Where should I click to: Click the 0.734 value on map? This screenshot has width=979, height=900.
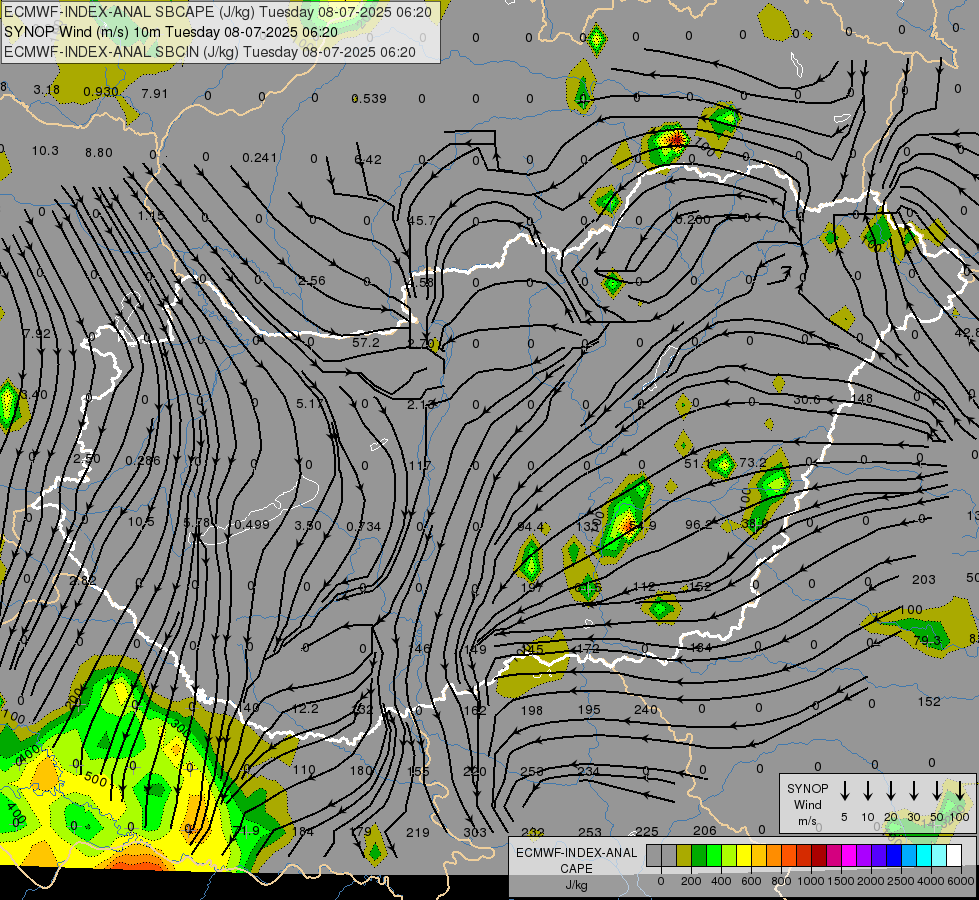pyautogui.click(x=363, y=527)
